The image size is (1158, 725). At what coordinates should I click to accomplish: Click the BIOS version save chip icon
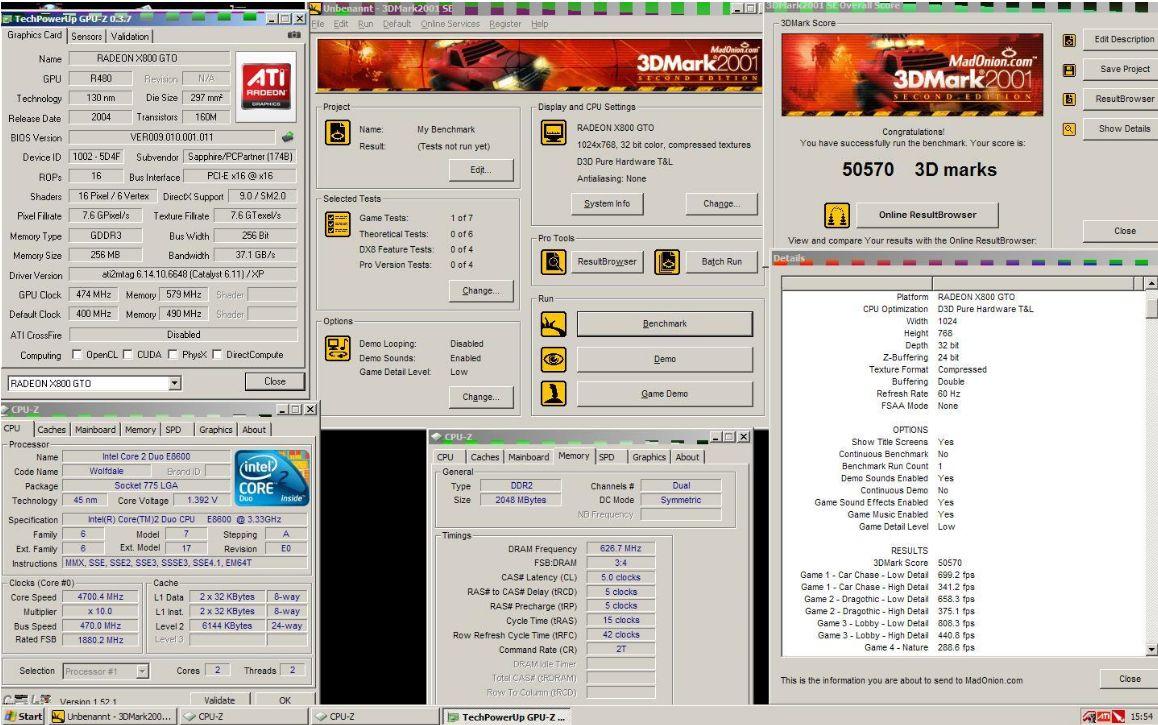click(288, 137)
